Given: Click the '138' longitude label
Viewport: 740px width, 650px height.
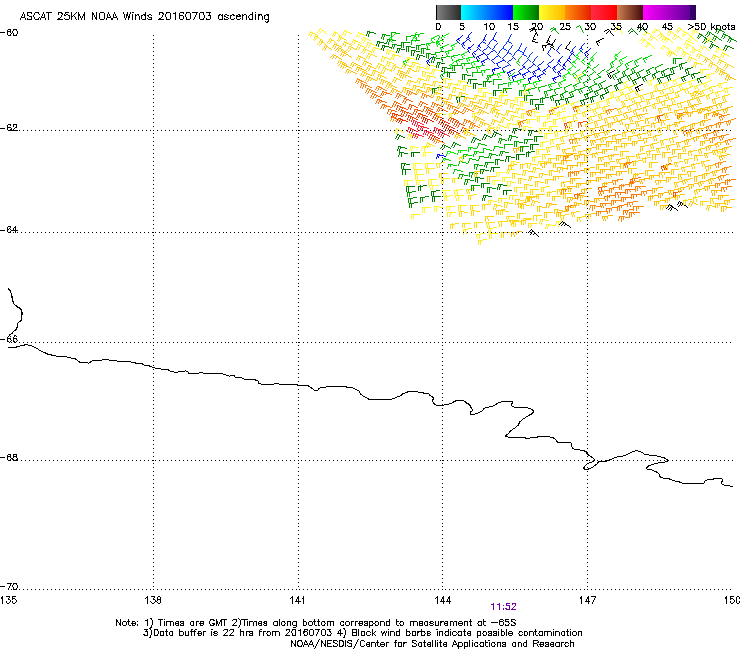Looking at the screenshot, I should click(153, 600).
